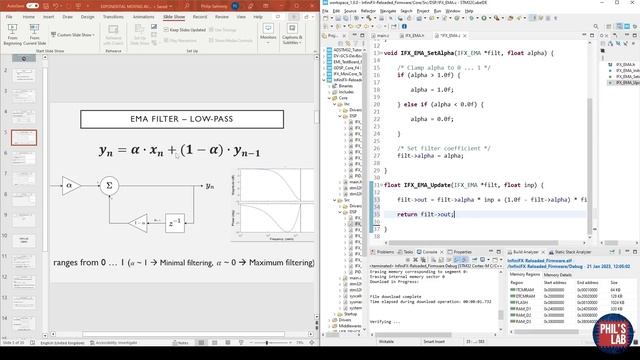Switch to the Problems tab

pyautogui.click(x=382, y=252)
